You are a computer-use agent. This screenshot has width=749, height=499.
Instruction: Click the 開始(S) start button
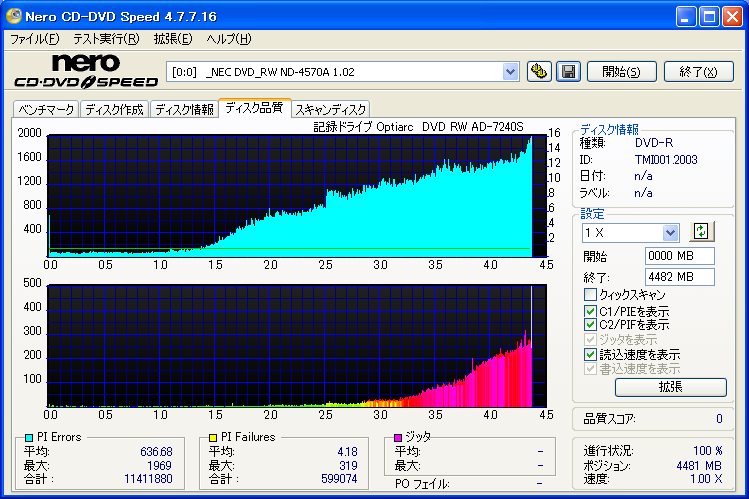pyautogui.click(x=621, y=72)
